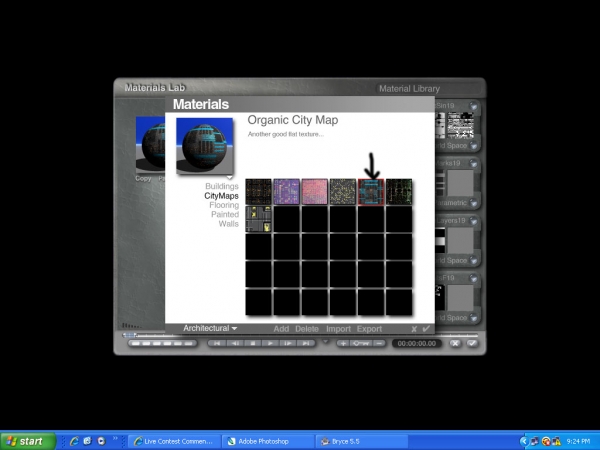This screenshot has height=450, width=600.
Task: Open the animation options triangle menu
Action: pyautogui.click(x=326, y=341)
